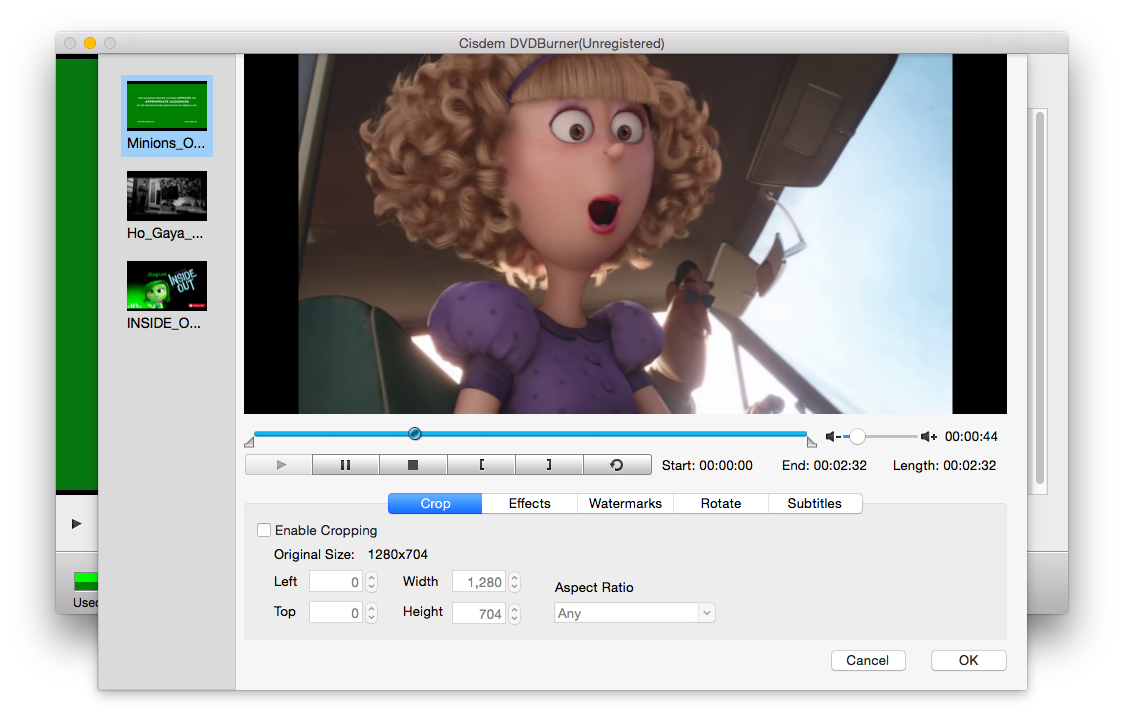This screenshot has height=711, width=1124.
Task: Select the Minions_O... video thumbnail
Action: coord(167,106)
